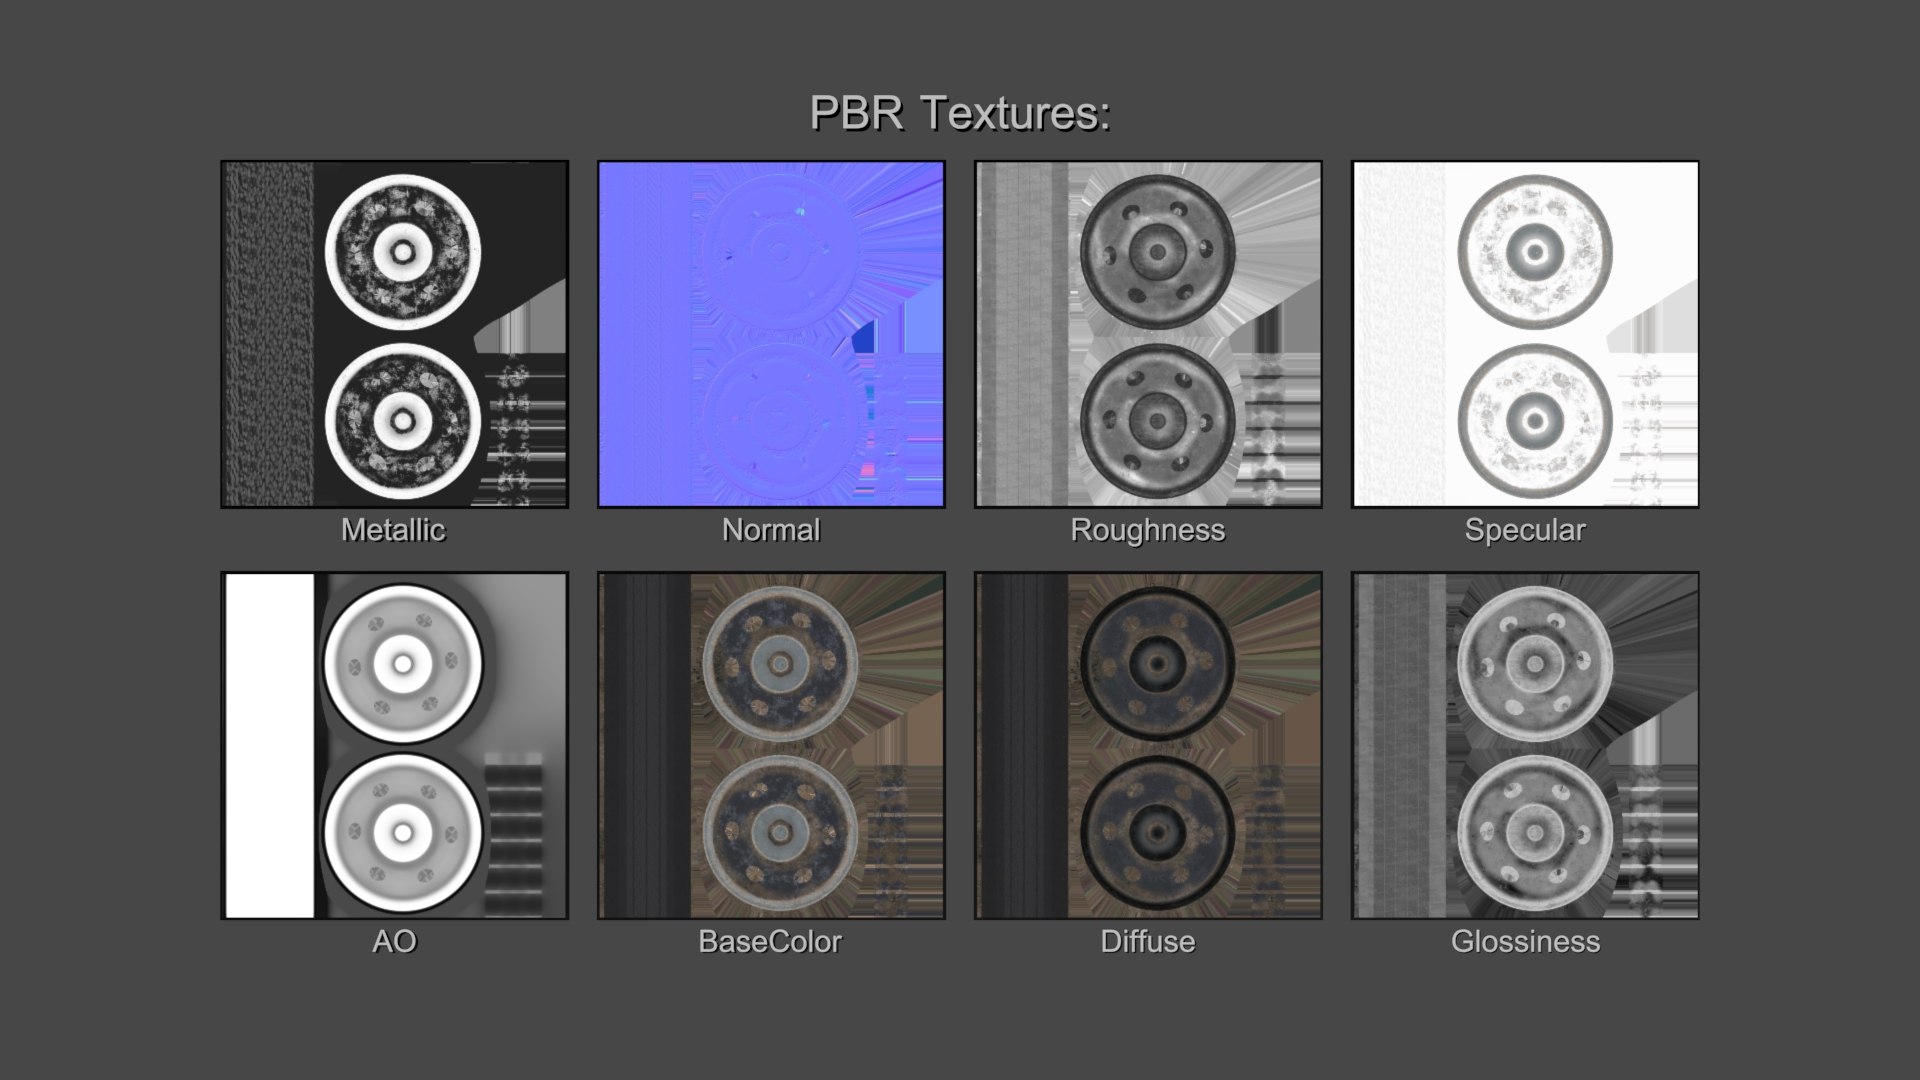Click the 'AO' caption label
The width and height of the screenshot is (1920, 1080).
click(x=394, y=942)
